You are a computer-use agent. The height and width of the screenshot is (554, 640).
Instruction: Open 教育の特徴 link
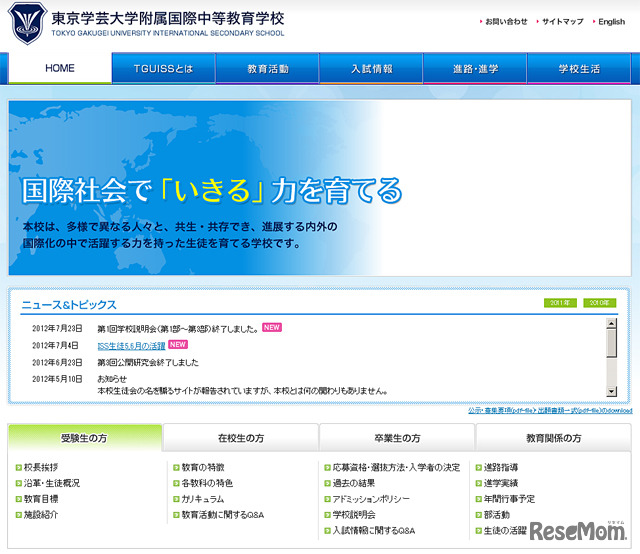(203, 467)
